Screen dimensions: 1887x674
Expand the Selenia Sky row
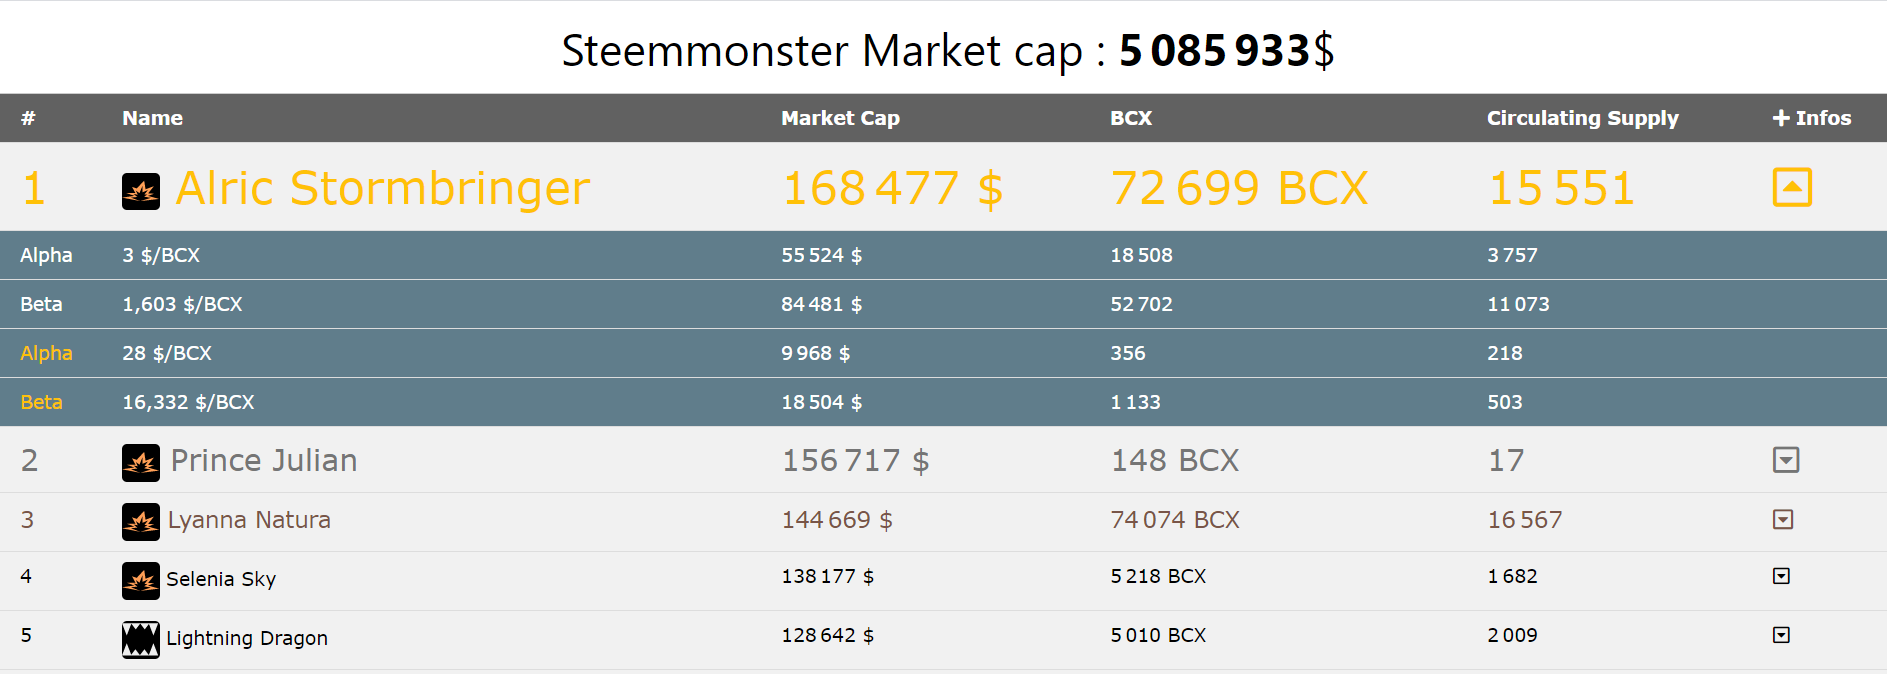(x=1781, y=577)
